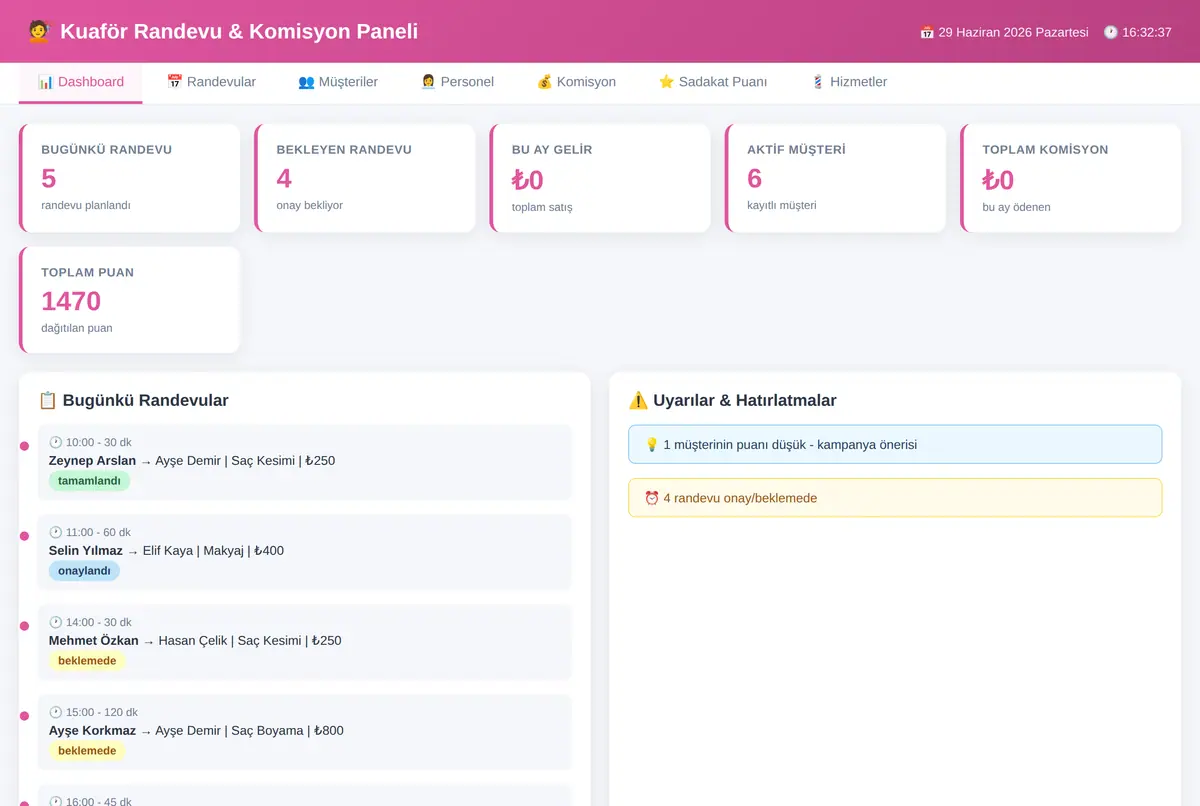
Task: Select the Bu Ay Gelir stat card
Action: [x=600, y=178]
